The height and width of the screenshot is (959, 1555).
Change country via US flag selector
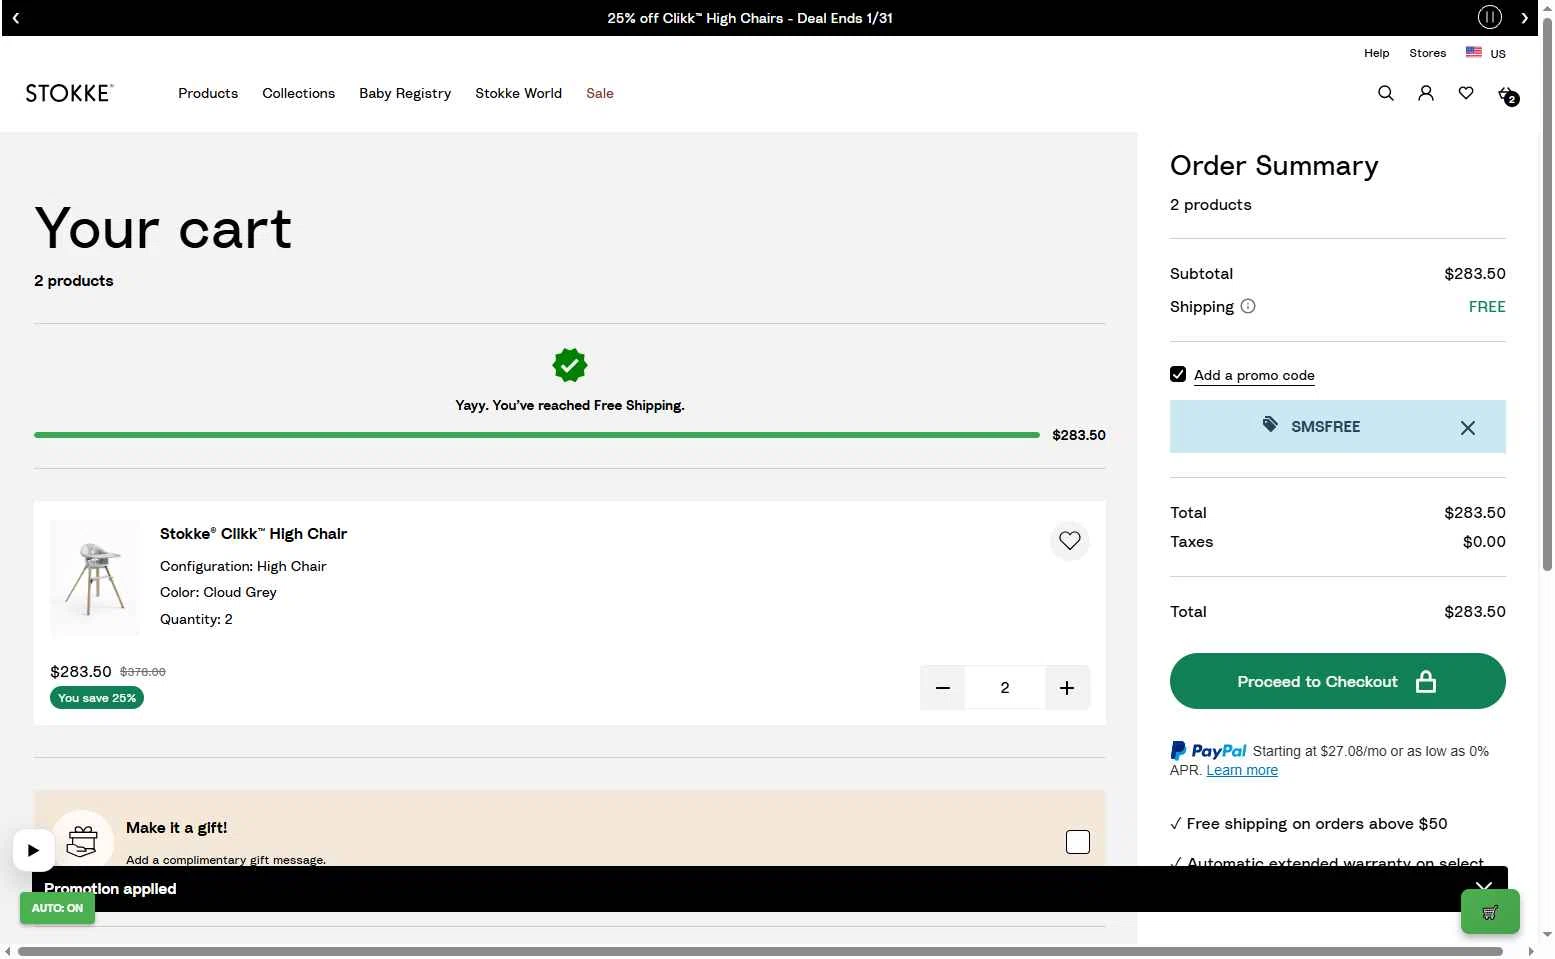pos(1485,53)
